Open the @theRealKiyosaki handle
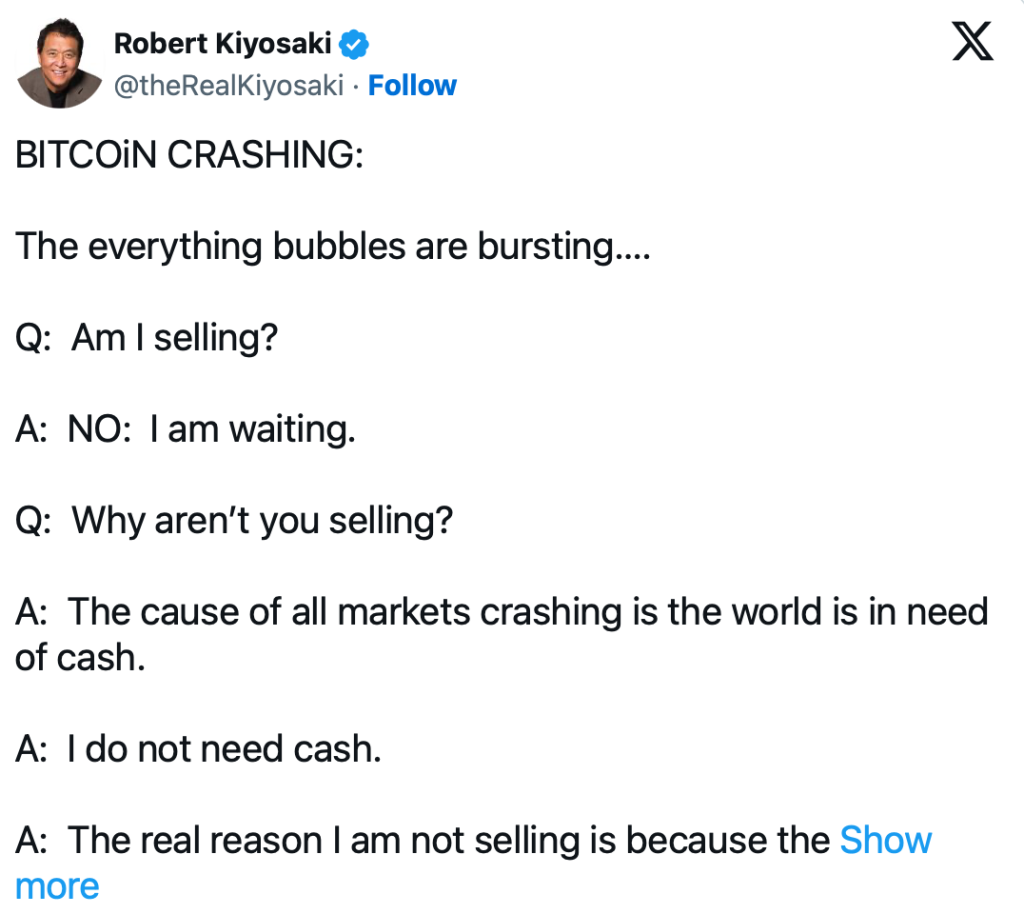 pyautogui.click(x=228, y=86)
